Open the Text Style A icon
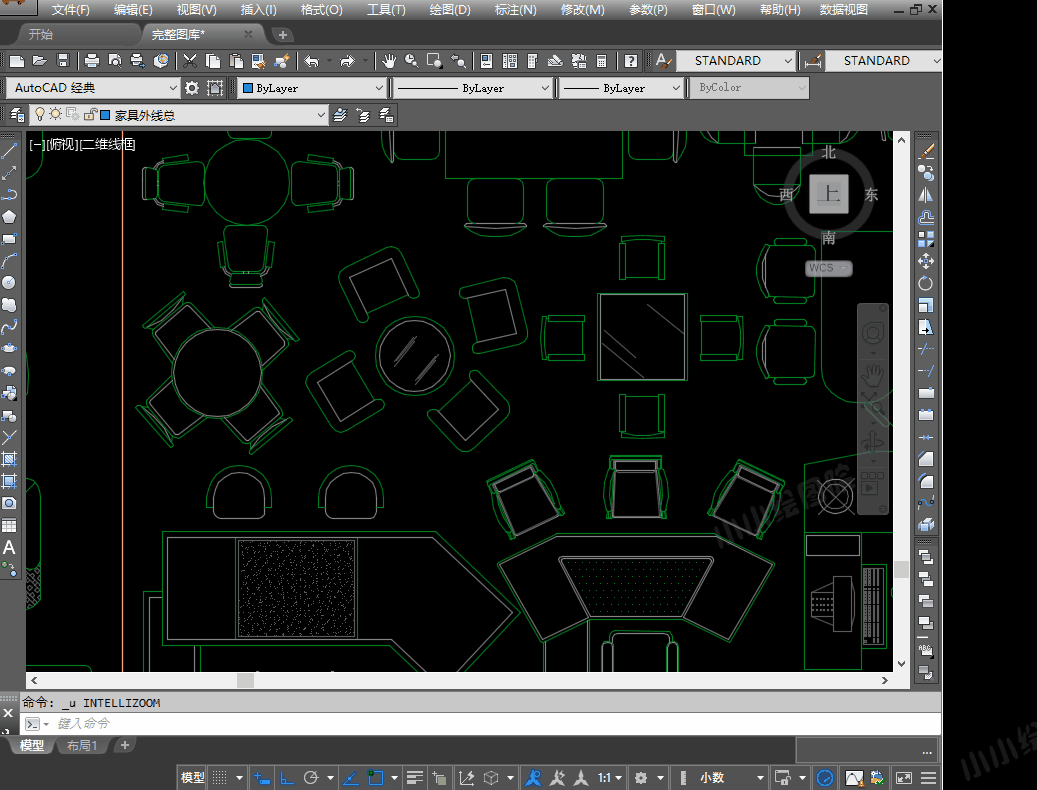 tap(663, 61)
